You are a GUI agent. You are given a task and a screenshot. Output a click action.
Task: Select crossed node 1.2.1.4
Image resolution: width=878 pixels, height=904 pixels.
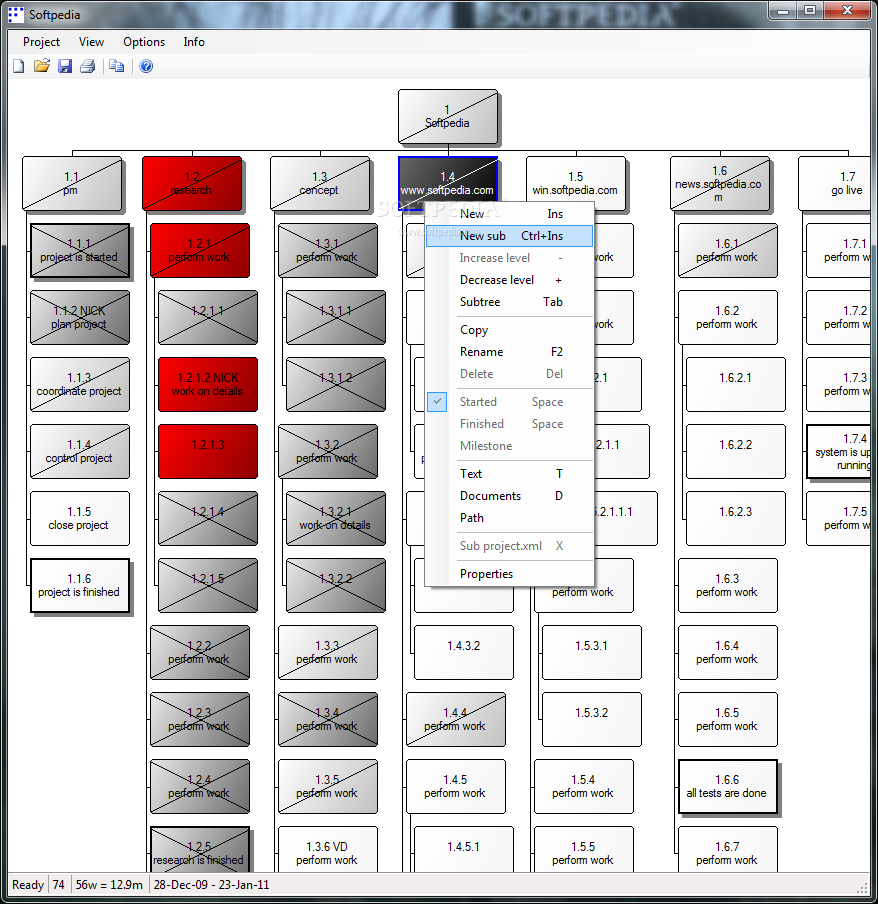point(208,518)
